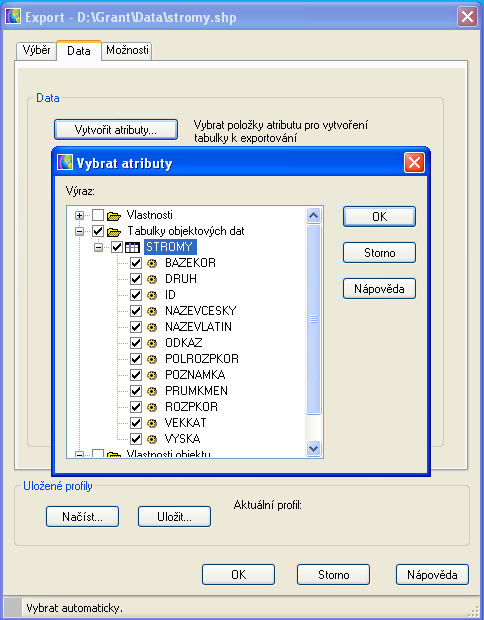Viewport: 484px width, 620px height.
Task: Uncheck the ODKAZ attribute checkbox
Action: point(136,343)
